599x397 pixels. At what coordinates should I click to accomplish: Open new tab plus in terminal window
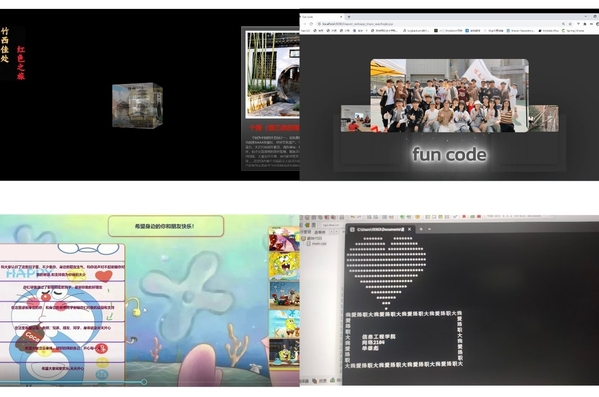point(421,229)
